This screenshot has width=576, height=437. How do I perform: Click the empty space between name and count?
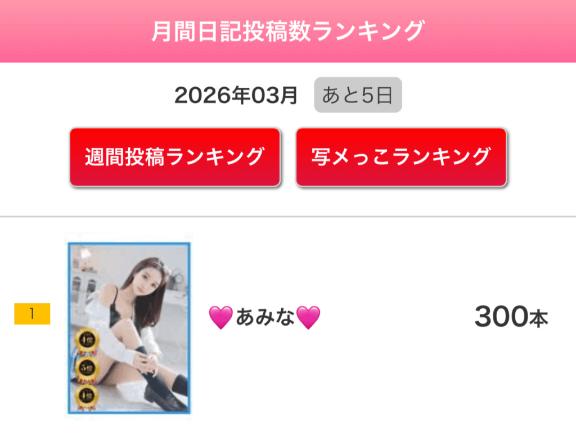397,317
